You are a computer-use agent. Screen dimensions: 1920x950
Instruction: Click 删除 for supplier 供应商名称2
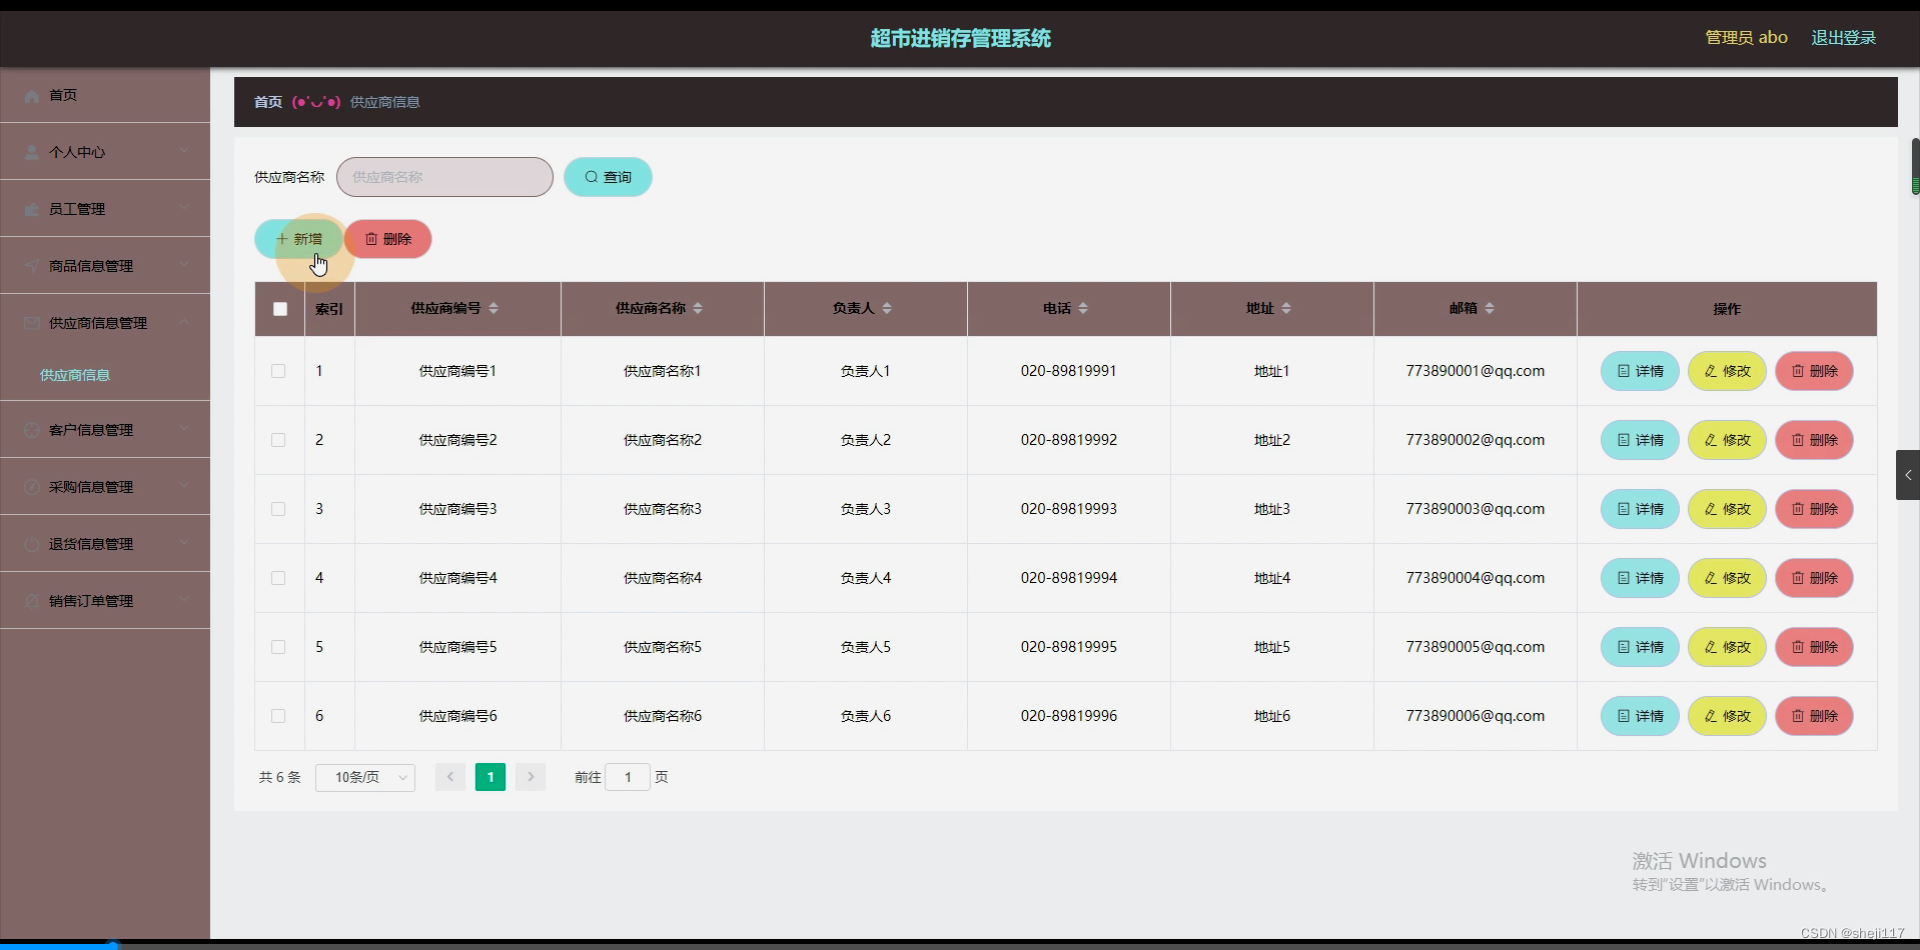[1814, 440]
